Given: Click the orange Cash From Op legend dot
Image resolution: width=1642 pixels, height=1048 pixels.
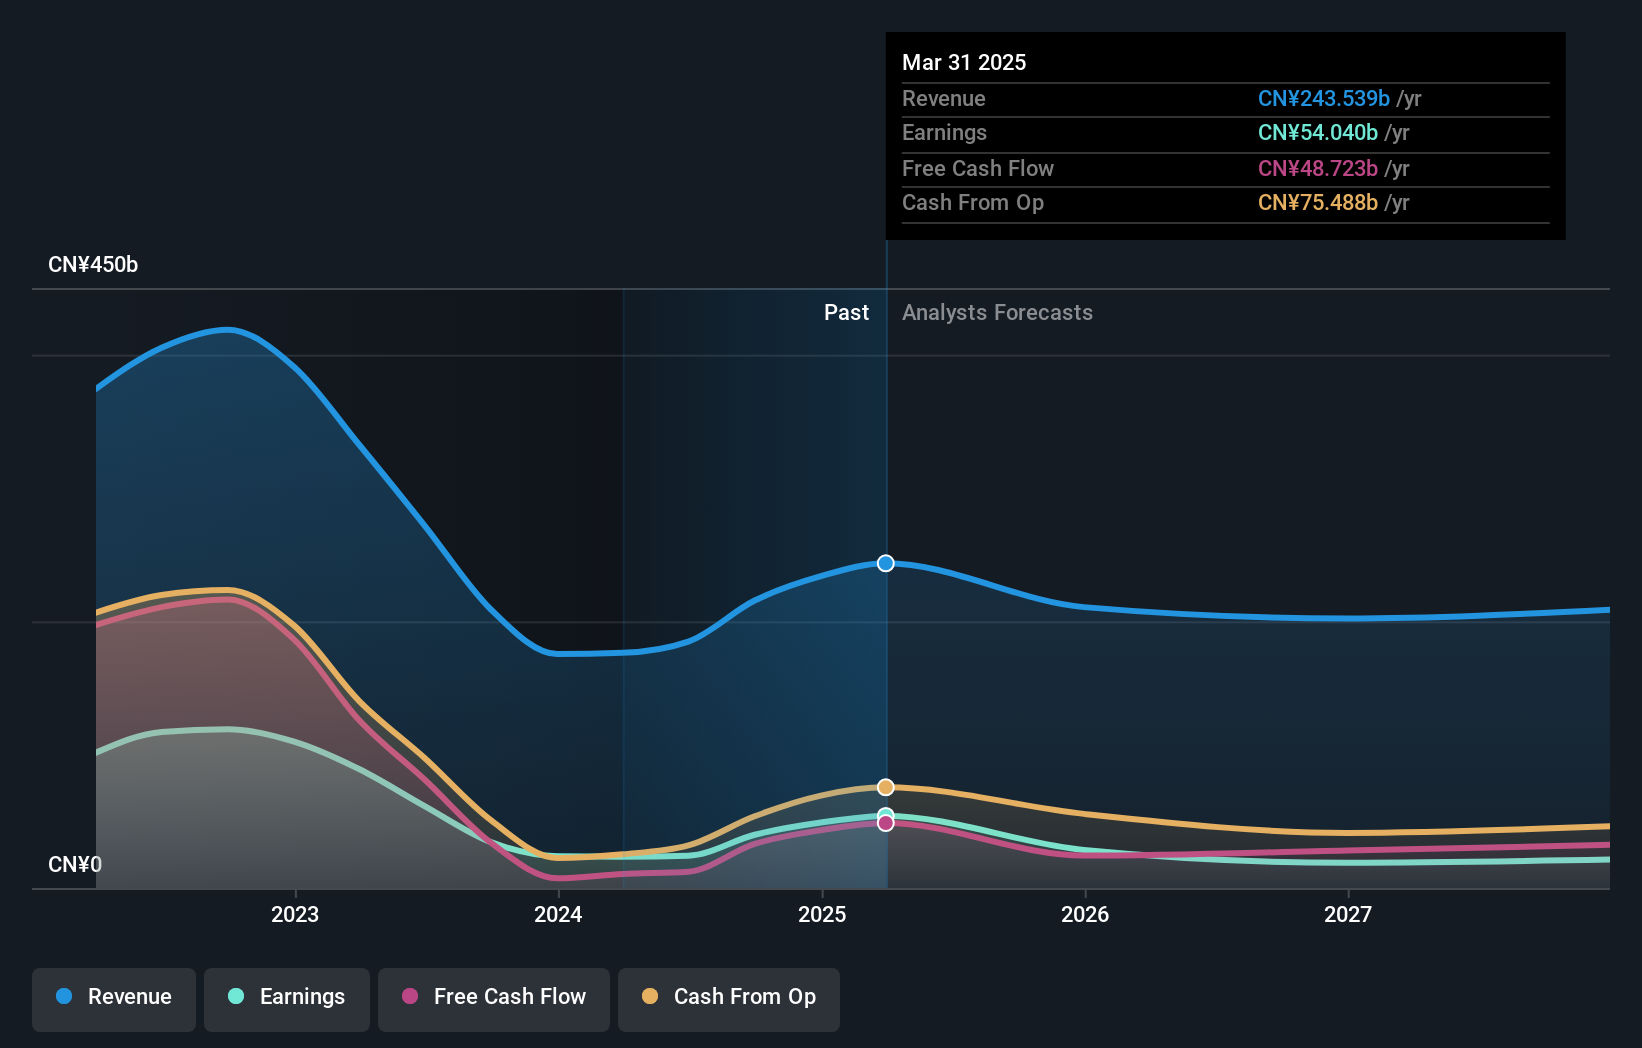Looking at the screenshot, I should point(650,997).
